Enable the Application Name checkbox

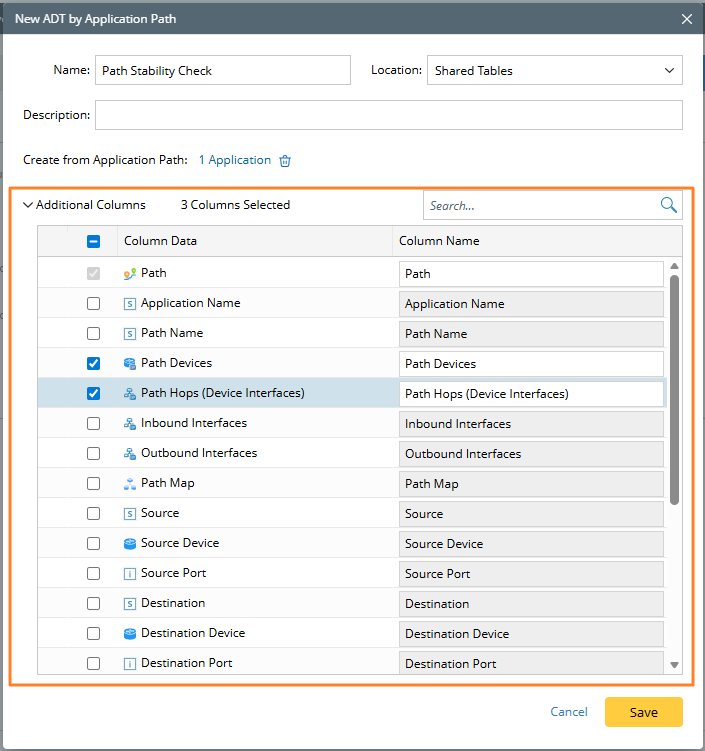coord(94,303)
